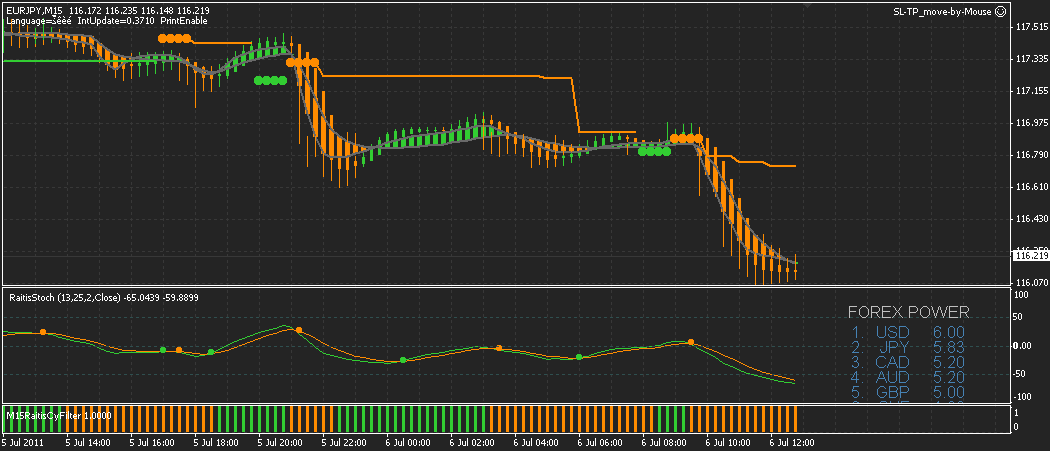Click the RaitisStoch (13,25,2,Close) indicator label
Image resolution: width=1050 pixels, height=451 pixels.
[x=66, y=297]
